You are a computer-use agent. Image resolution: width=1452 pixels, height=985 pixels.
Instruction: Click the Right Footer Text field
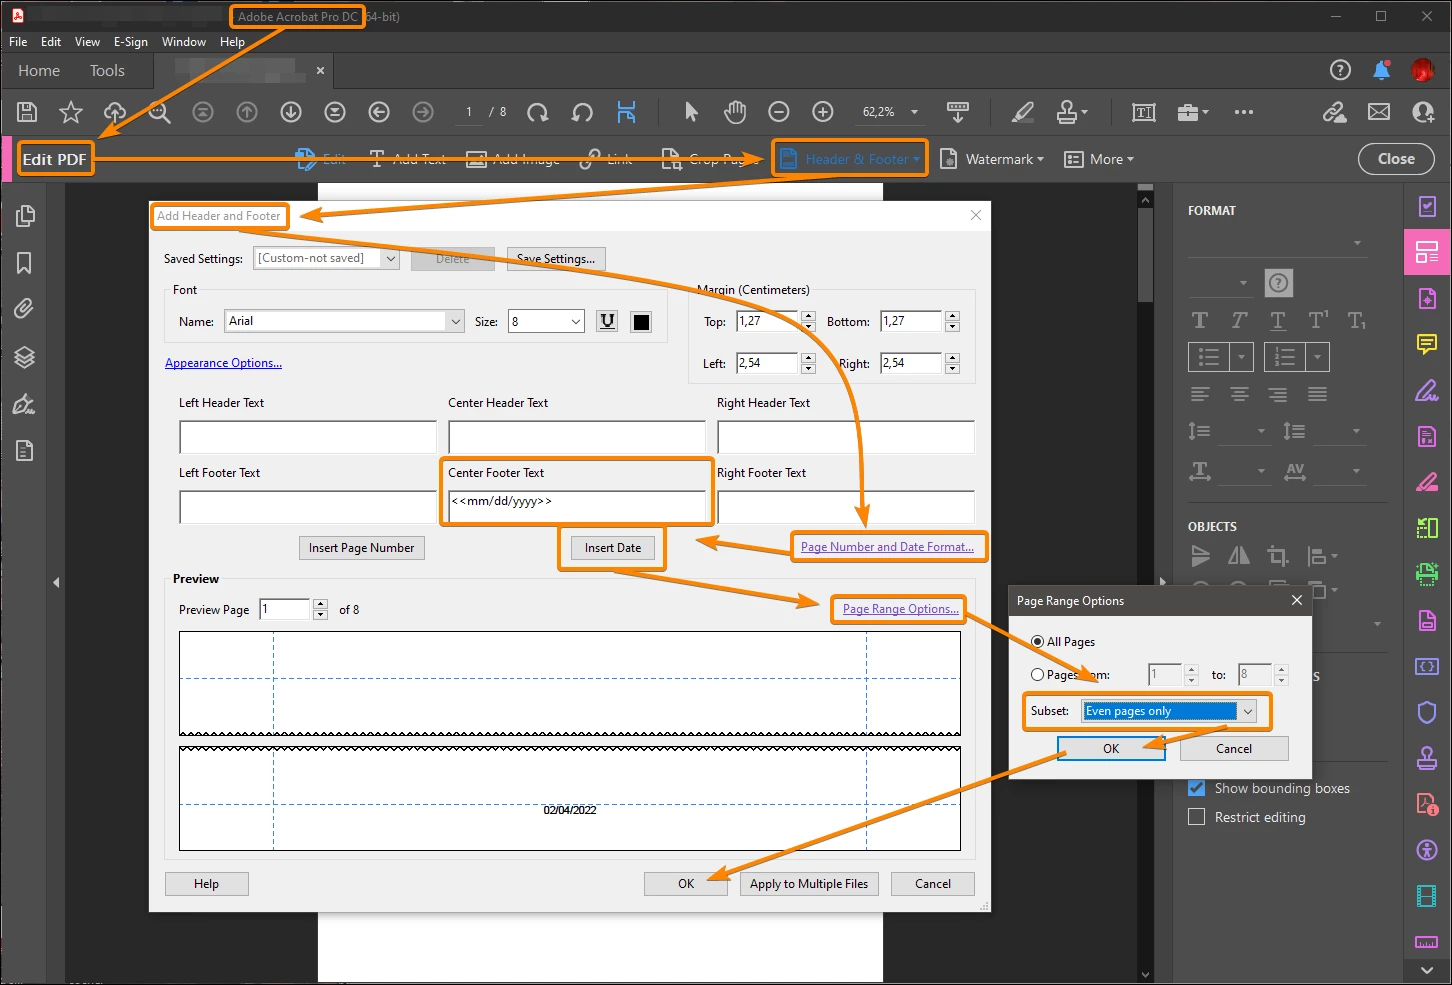[846, 507]
